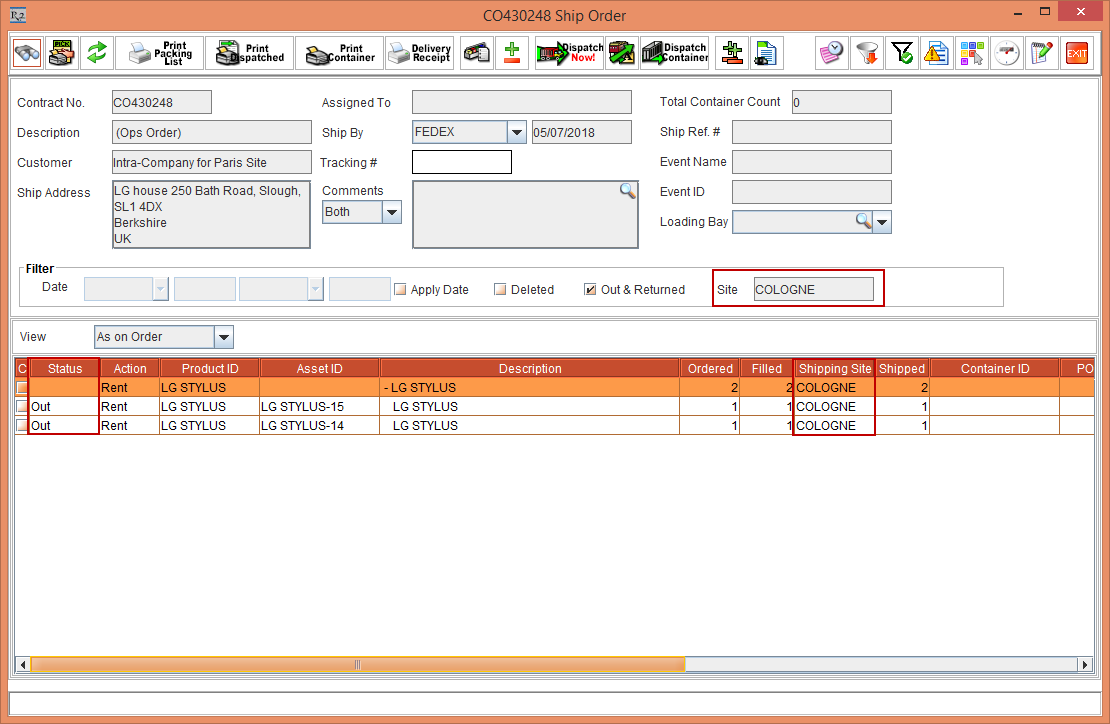This screenshot has width=1110, height=724.
Task: Click the Dispatch Now! button
Action: (570, 53)
